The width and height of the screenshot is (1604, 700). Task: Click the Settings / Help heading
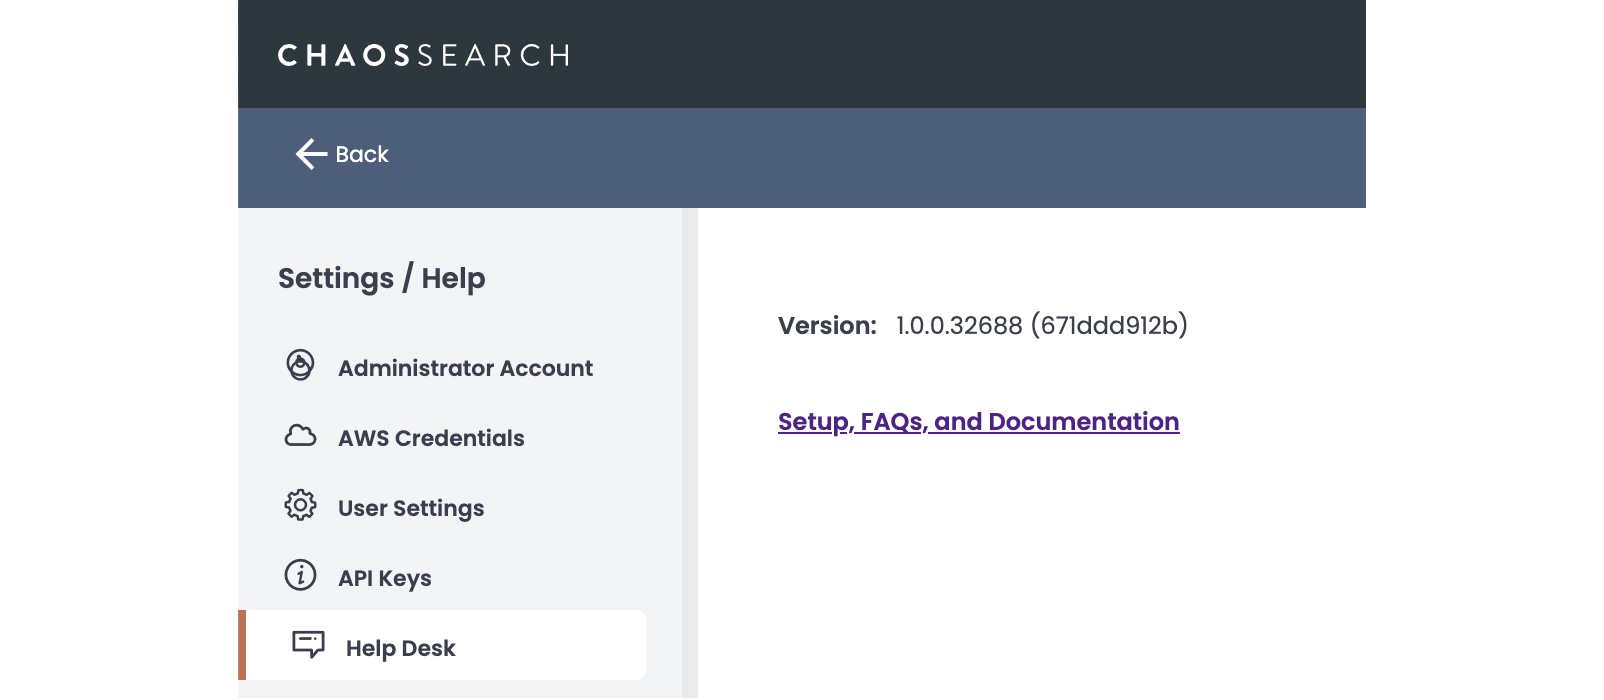(x=382, y=278)
